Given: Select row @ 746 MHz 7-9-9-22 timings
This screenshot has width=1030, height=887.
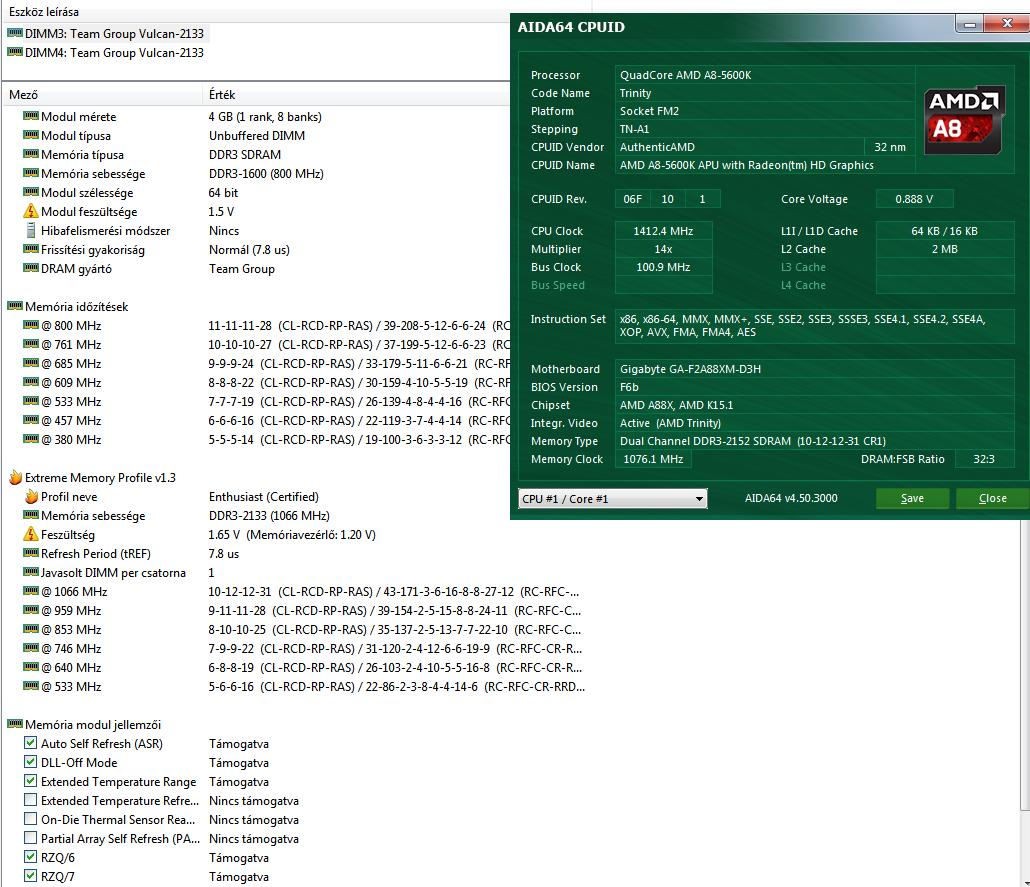Looking at the screenshot, I should (302, 648).
